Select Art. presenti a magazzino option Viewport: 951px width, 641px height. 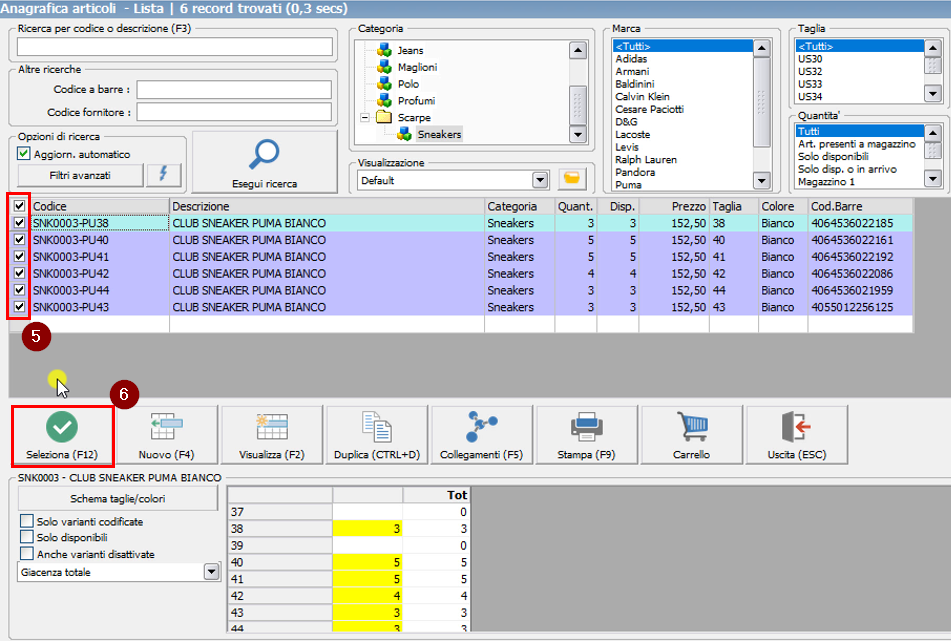point(856,144)
